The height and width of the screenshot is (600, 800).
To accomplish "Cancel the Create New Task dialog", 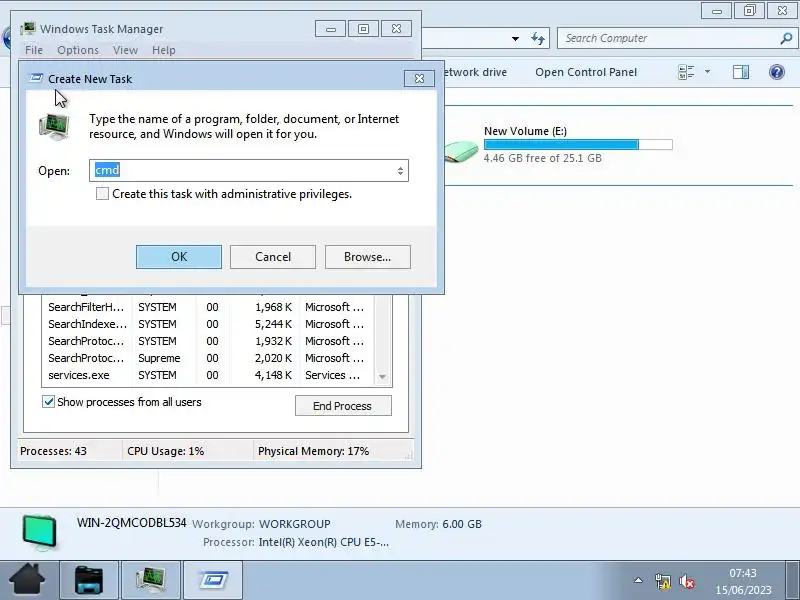I will (x=272, y=257).
